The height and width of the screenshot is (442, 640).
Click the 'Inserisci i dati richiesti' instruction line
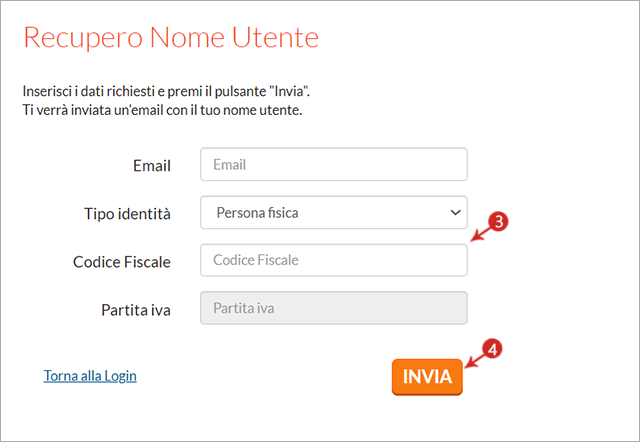166,91
